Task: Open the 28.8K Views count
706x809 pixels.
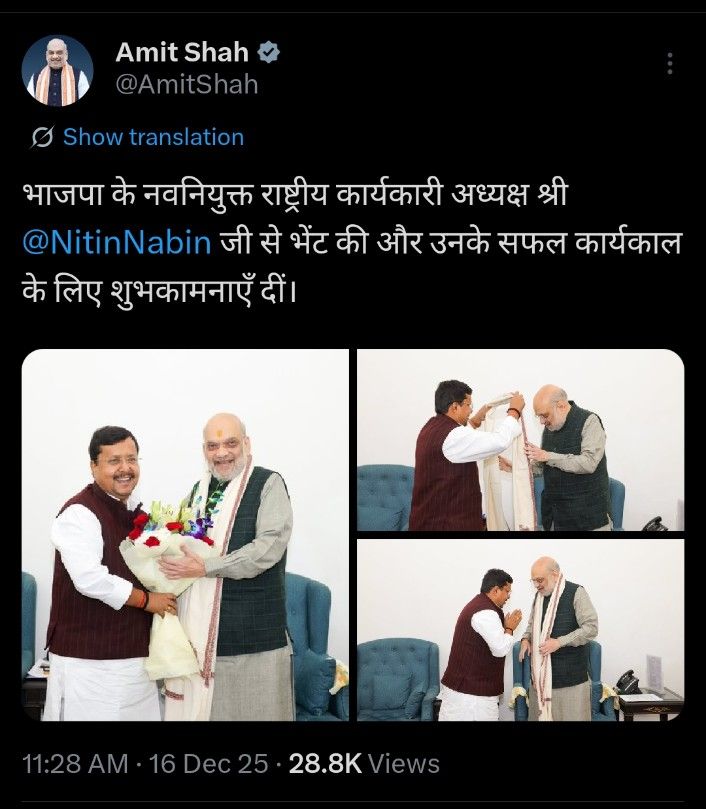Action: tap(364, 764)
